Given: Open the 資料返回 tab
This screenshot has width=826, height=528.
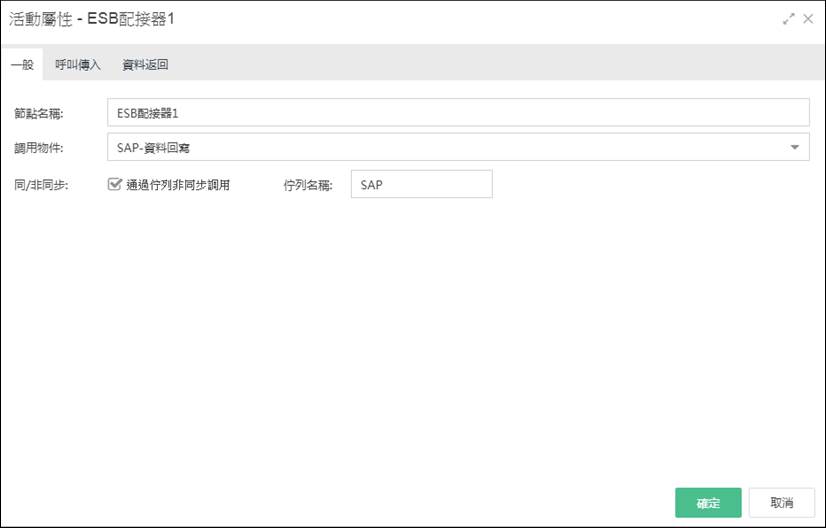Looking at the screenshot, I should [x=145, y=65].
